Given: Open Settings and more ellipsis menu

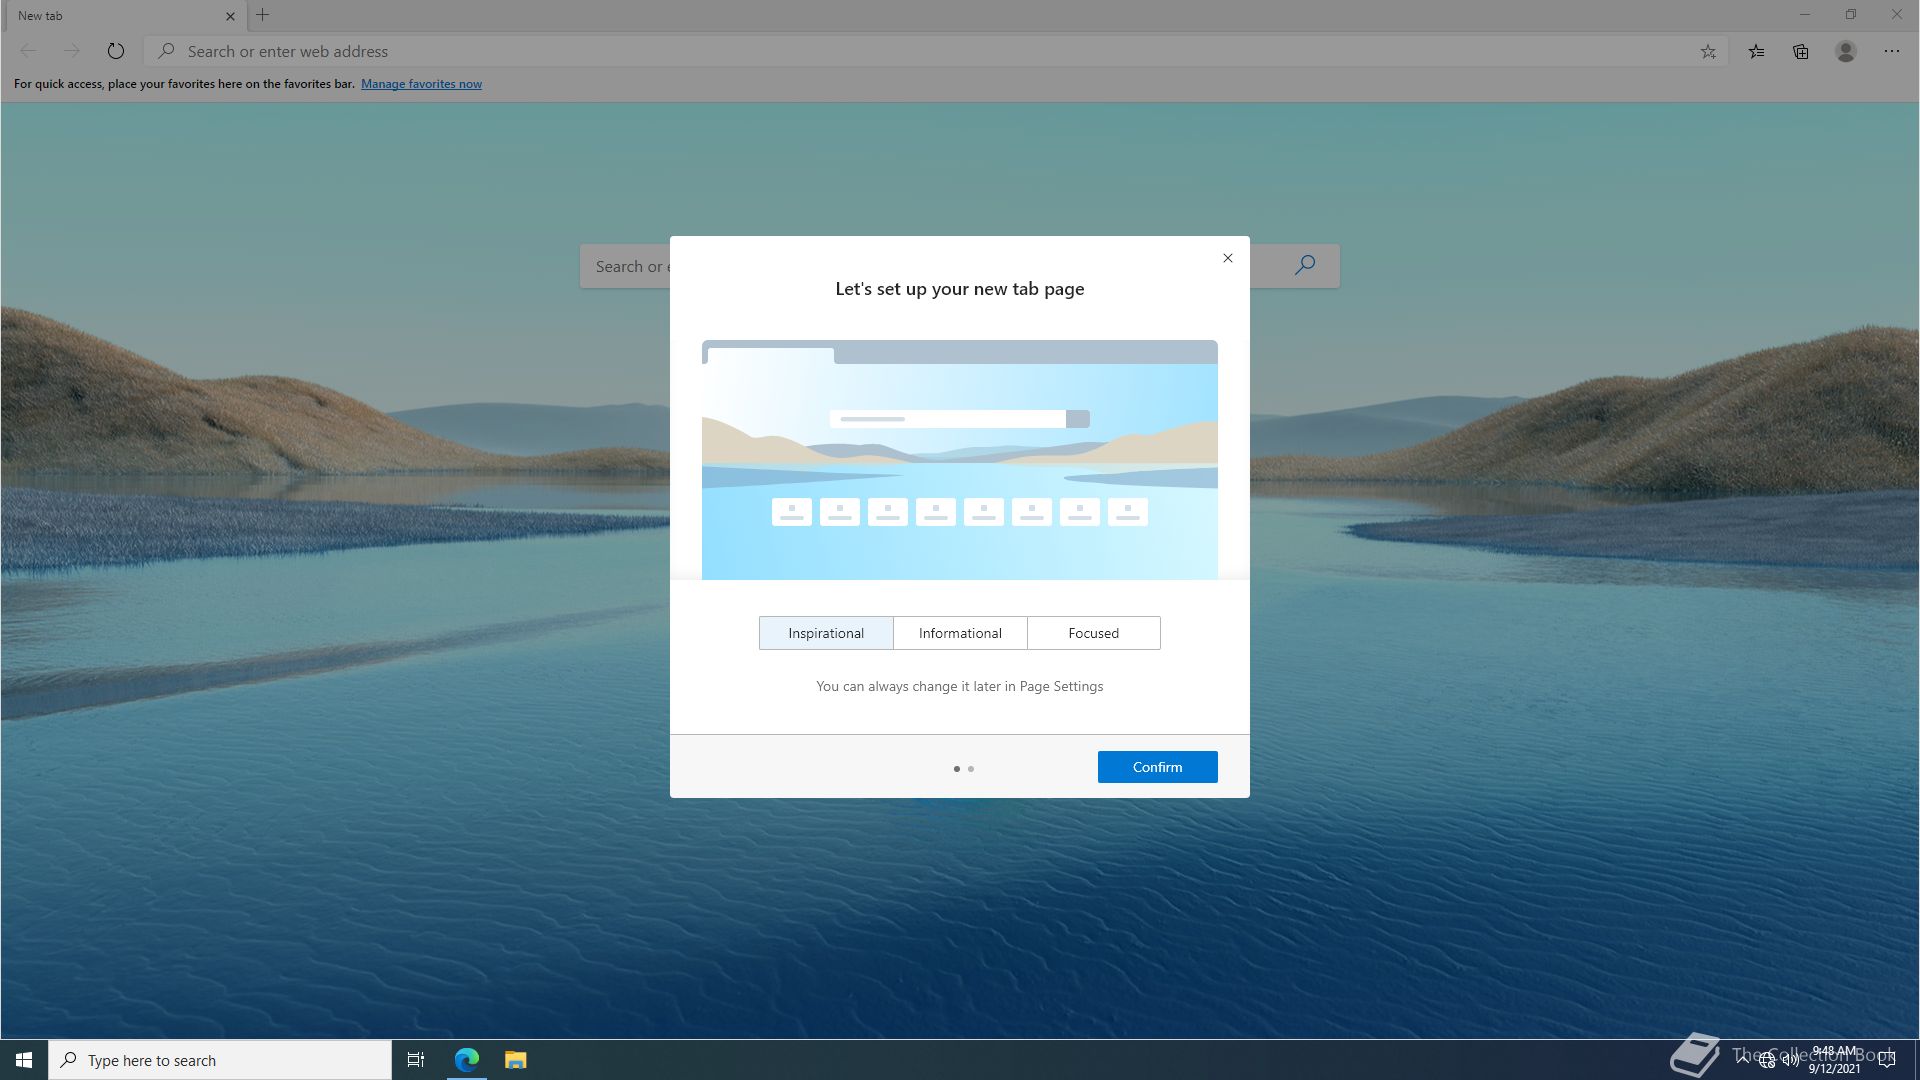Looking at the screenshot, I should 1892,51.
